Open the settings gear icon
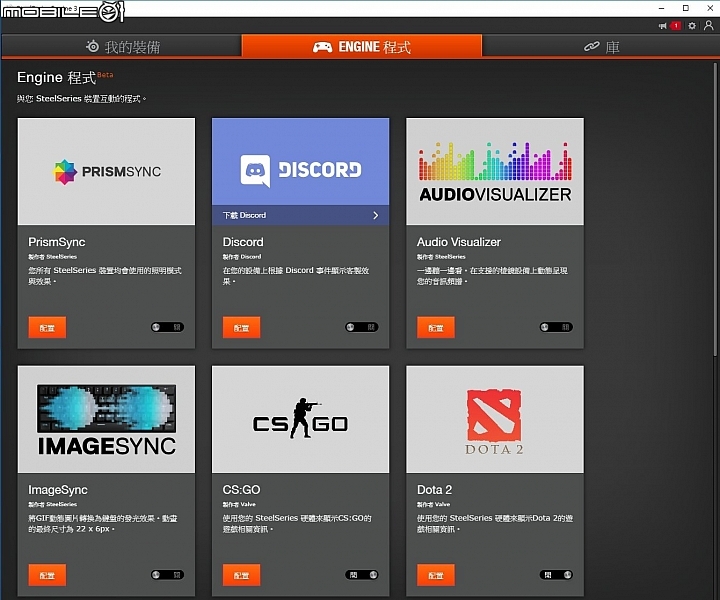 pyautogui.click(x=692, y=26)
